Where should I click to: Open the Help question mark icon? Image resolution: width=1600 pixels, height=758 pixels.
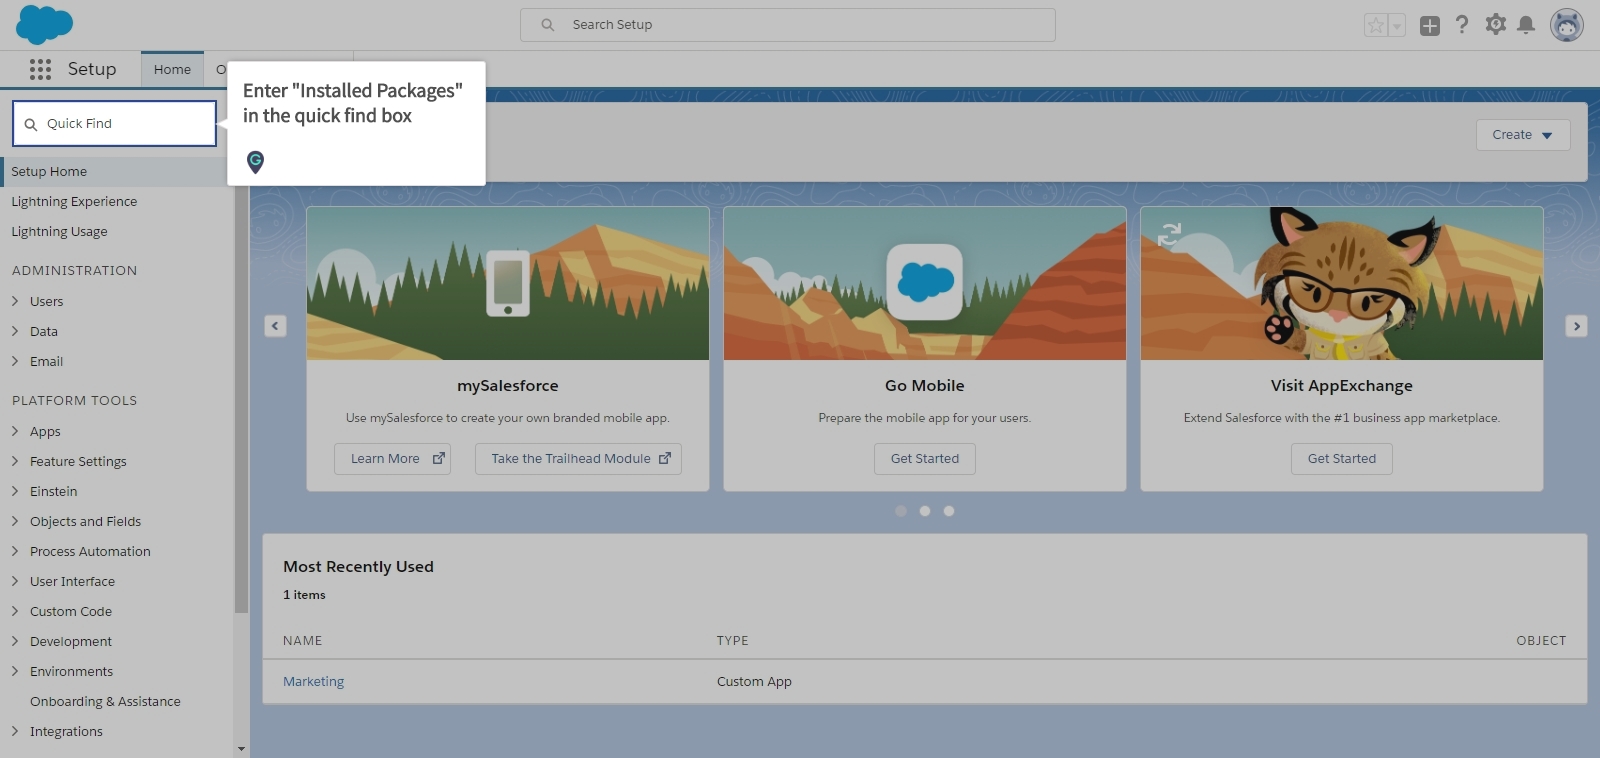pos(1462,25)
